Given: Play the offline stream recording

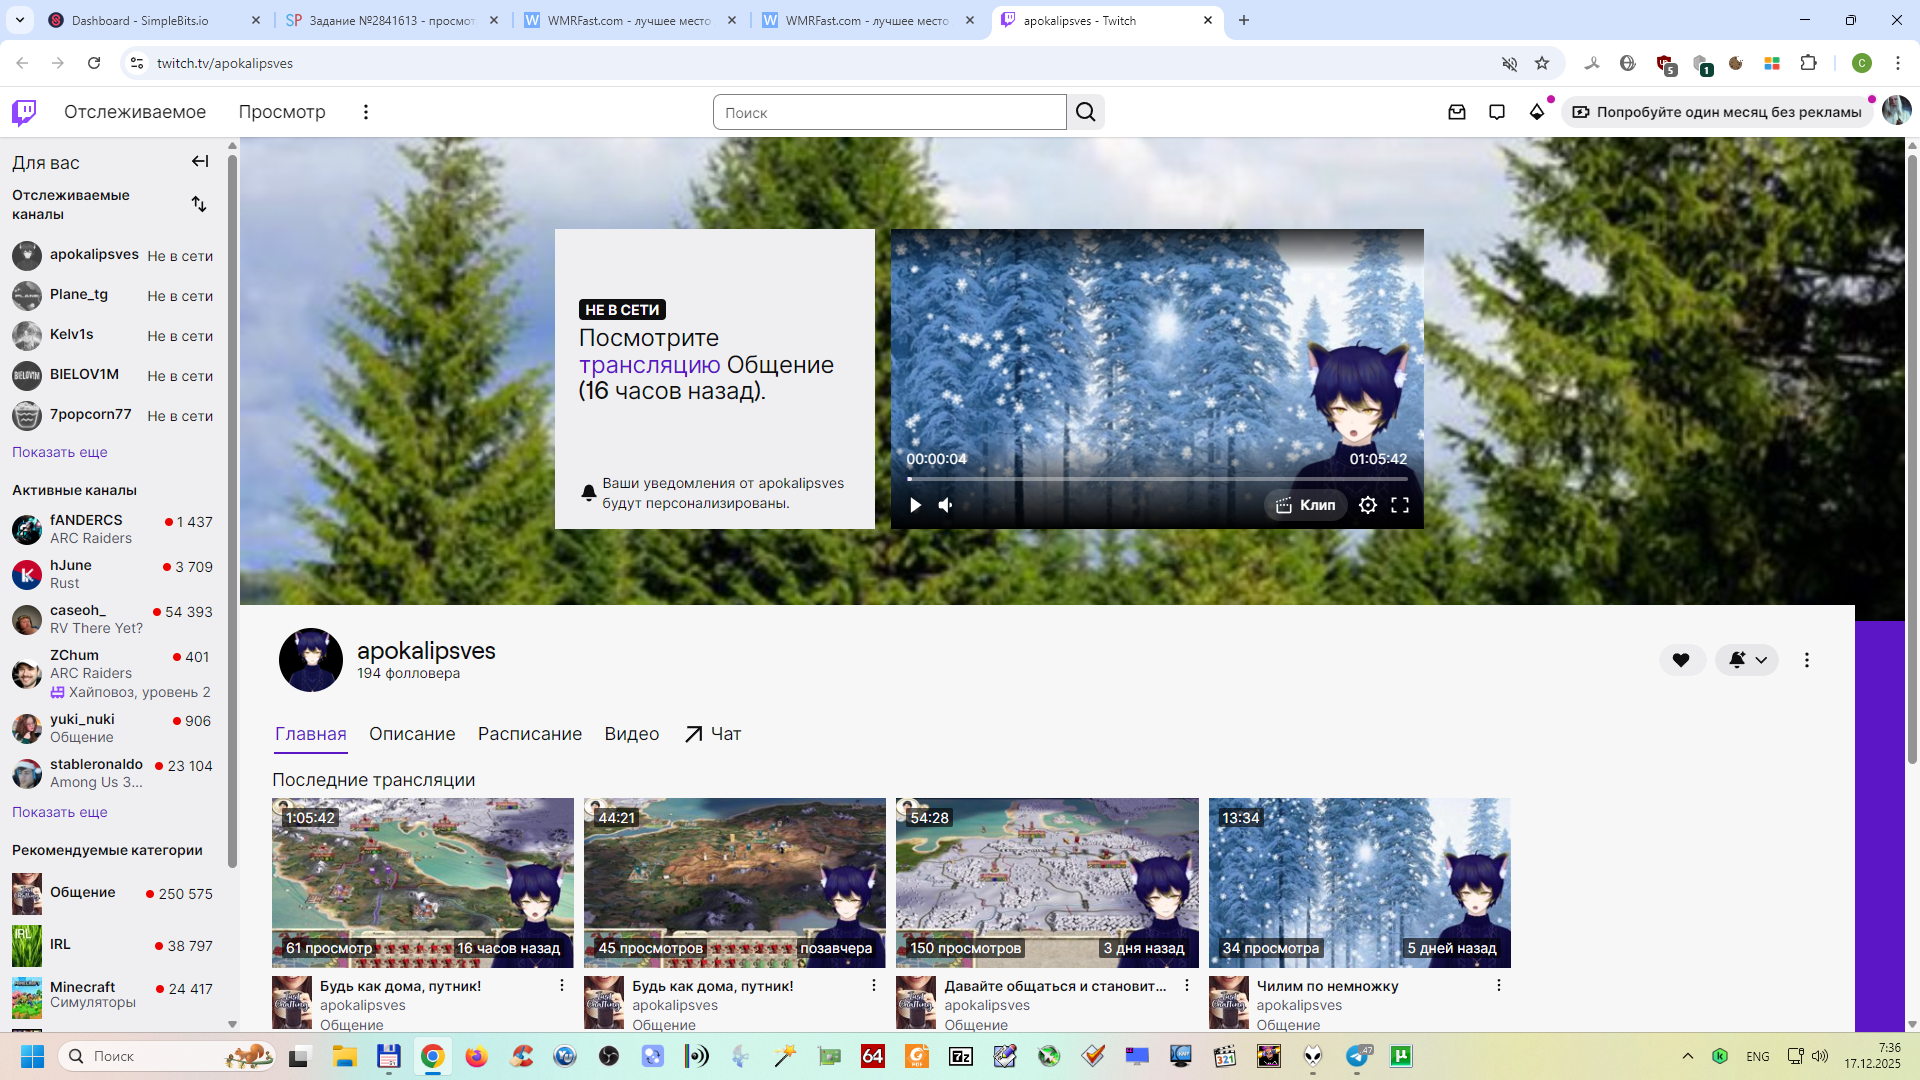Looking at the screenshot, I should point(915,505).
